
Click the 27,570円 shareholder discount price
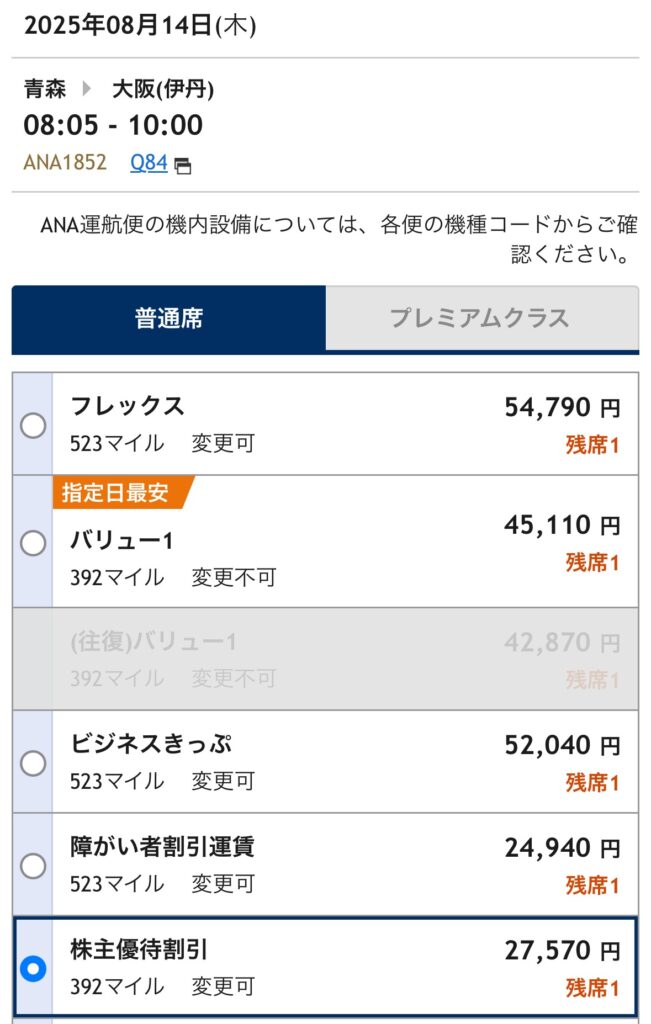pos(562,951)
